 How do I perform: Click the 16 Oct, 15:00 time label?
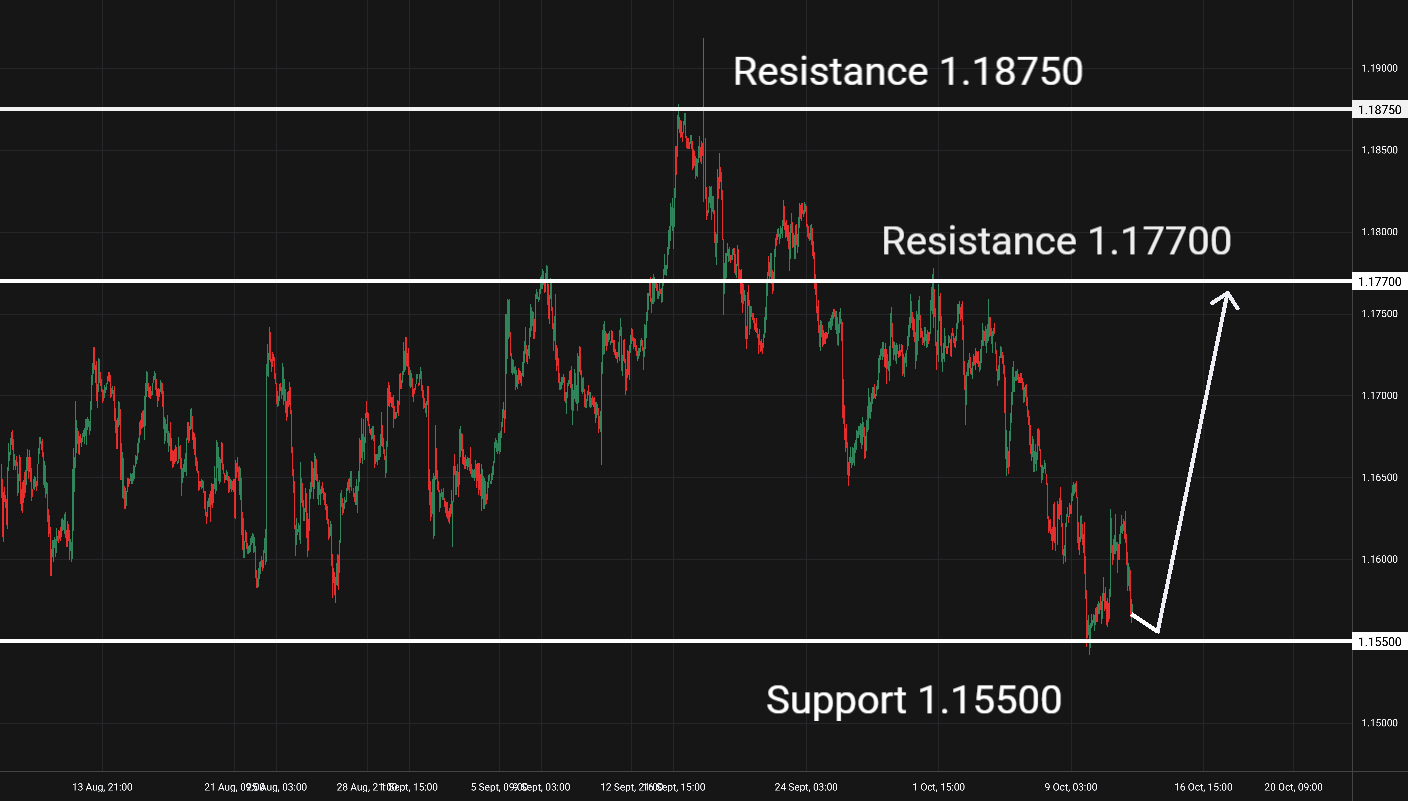coord(1203,787)
